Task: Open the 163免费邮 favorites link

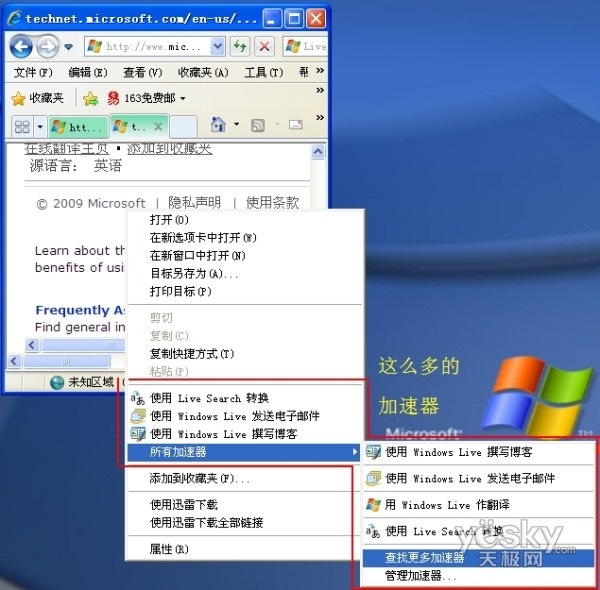Action: (141, 98)
